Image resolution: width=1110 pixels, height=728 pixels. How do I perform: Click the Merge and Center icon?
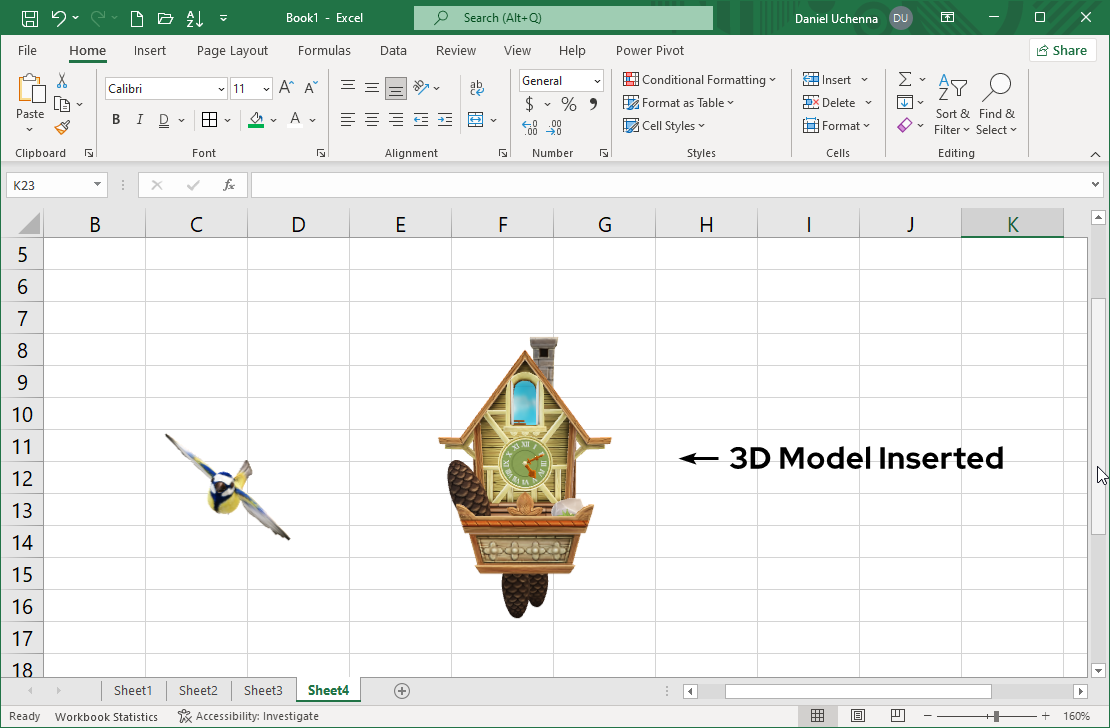pos(477,119)
